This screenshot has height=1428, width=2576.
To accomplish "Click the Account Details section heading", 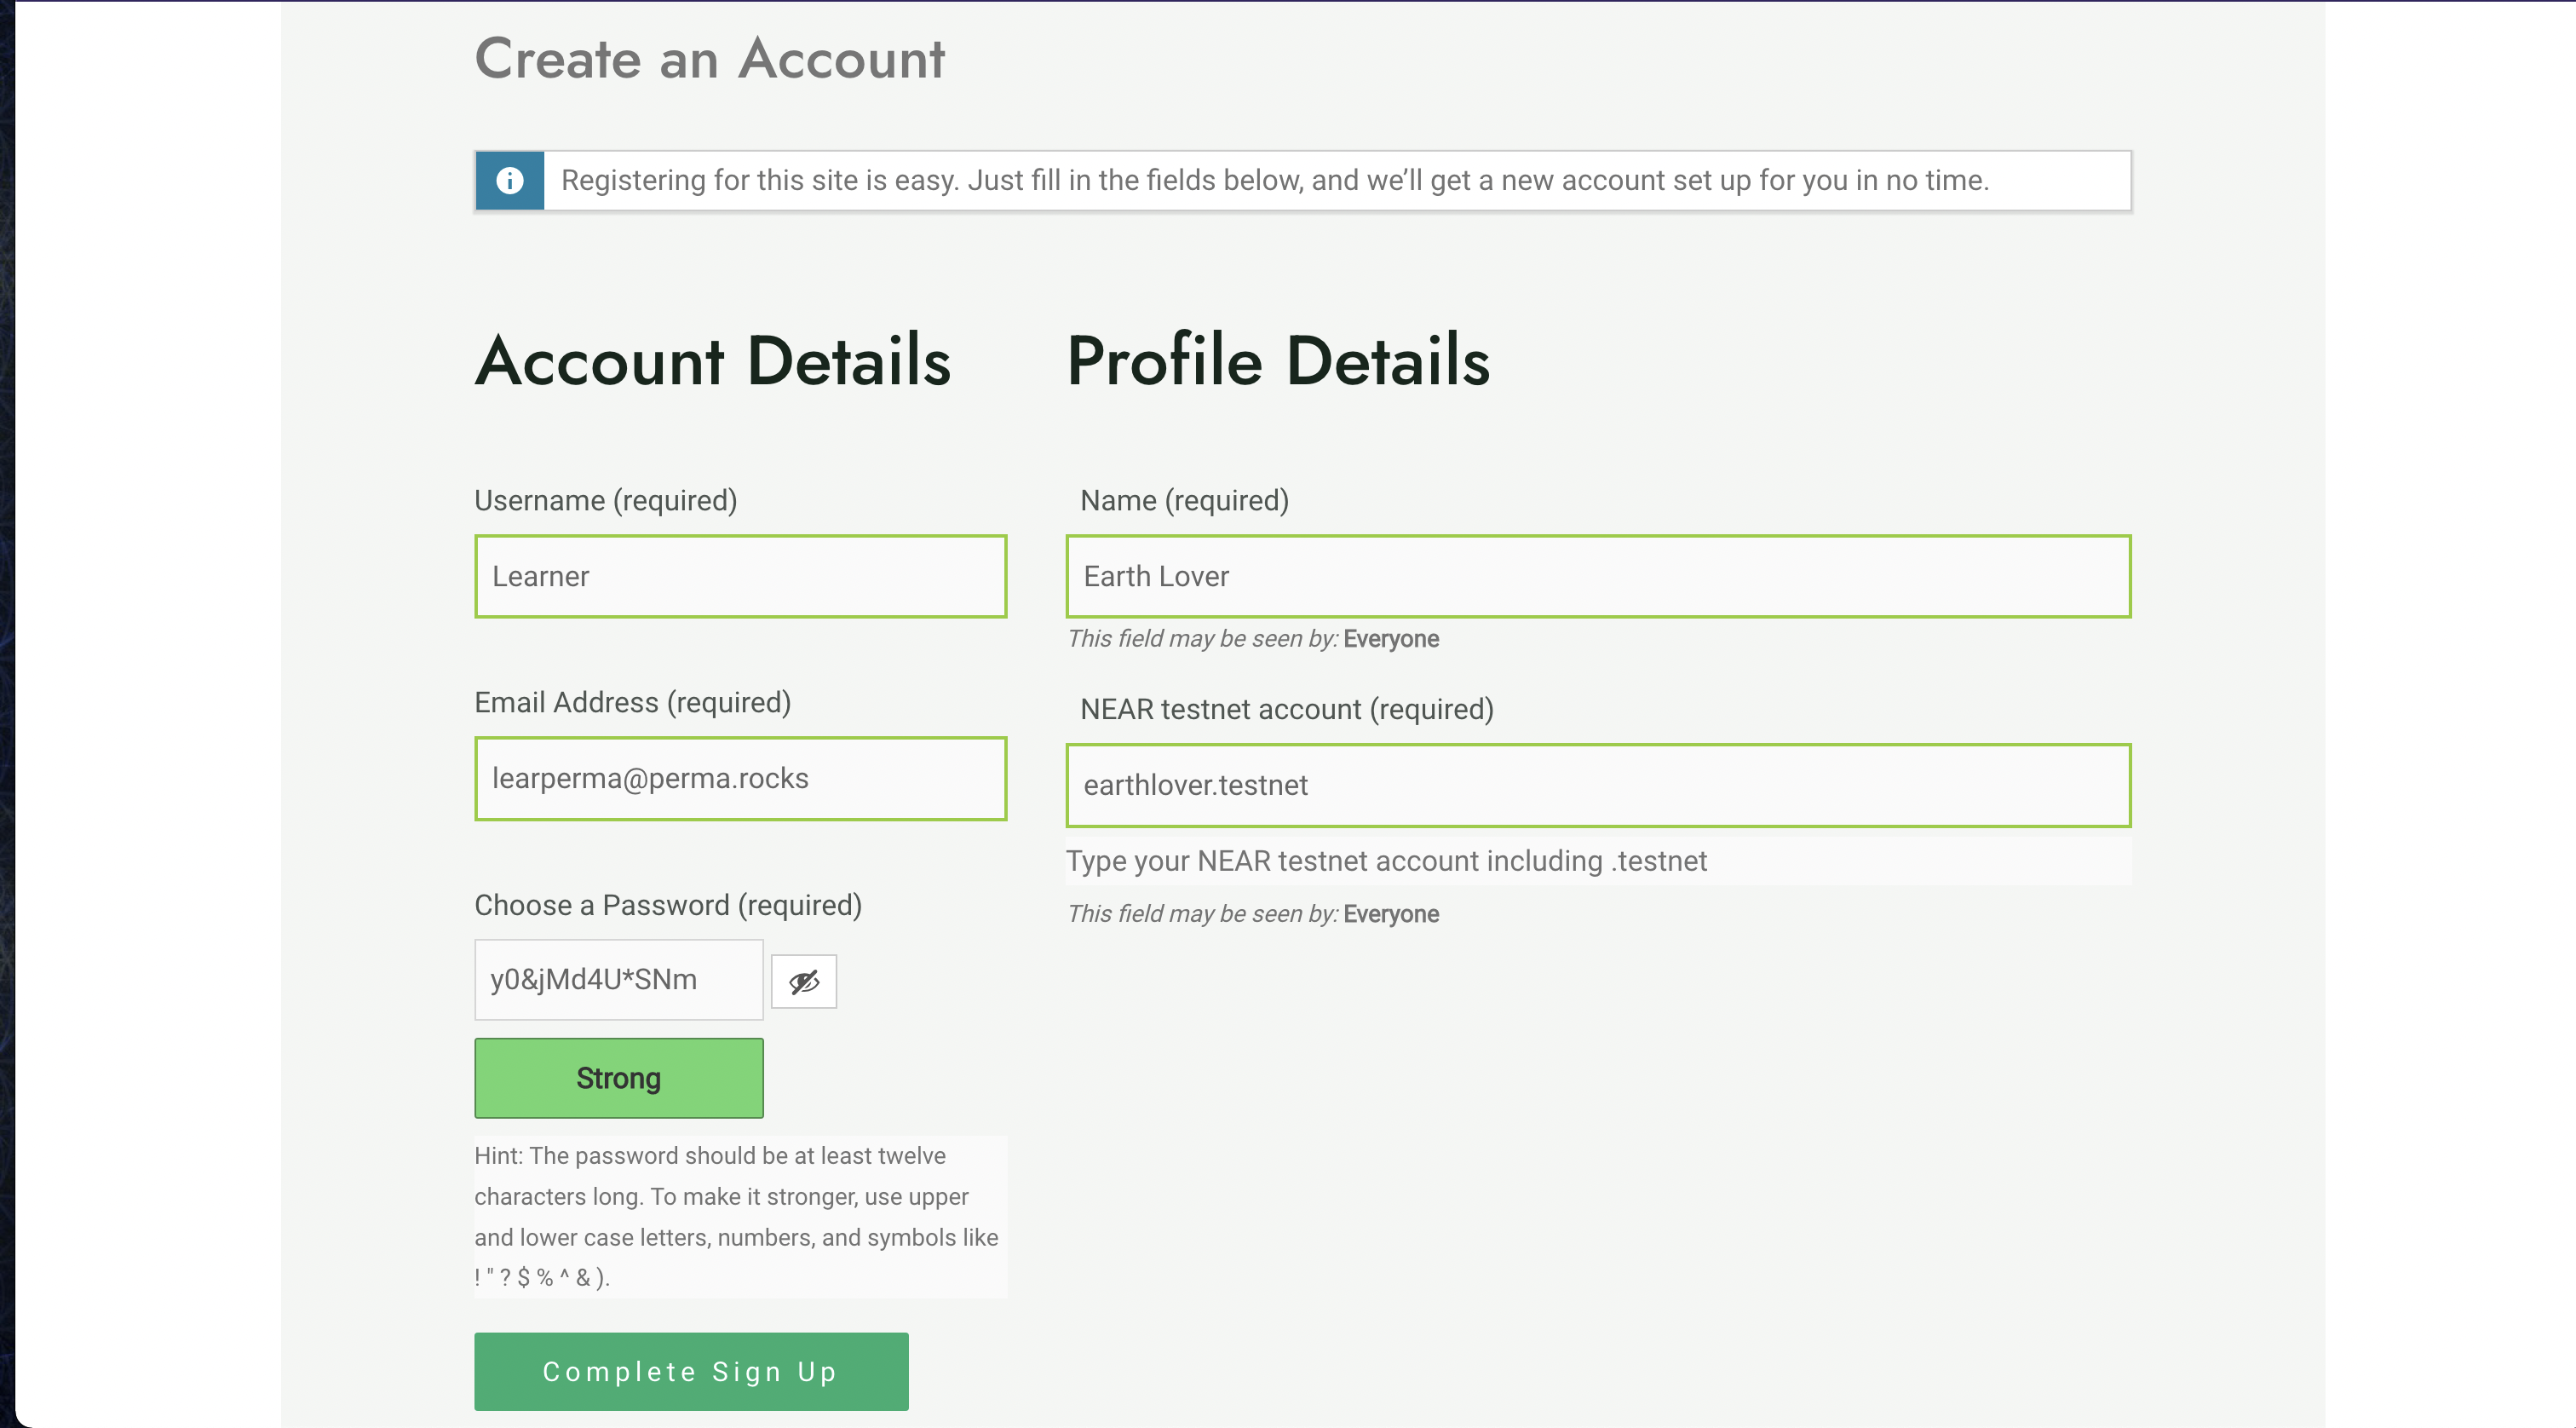I will 712,360.
